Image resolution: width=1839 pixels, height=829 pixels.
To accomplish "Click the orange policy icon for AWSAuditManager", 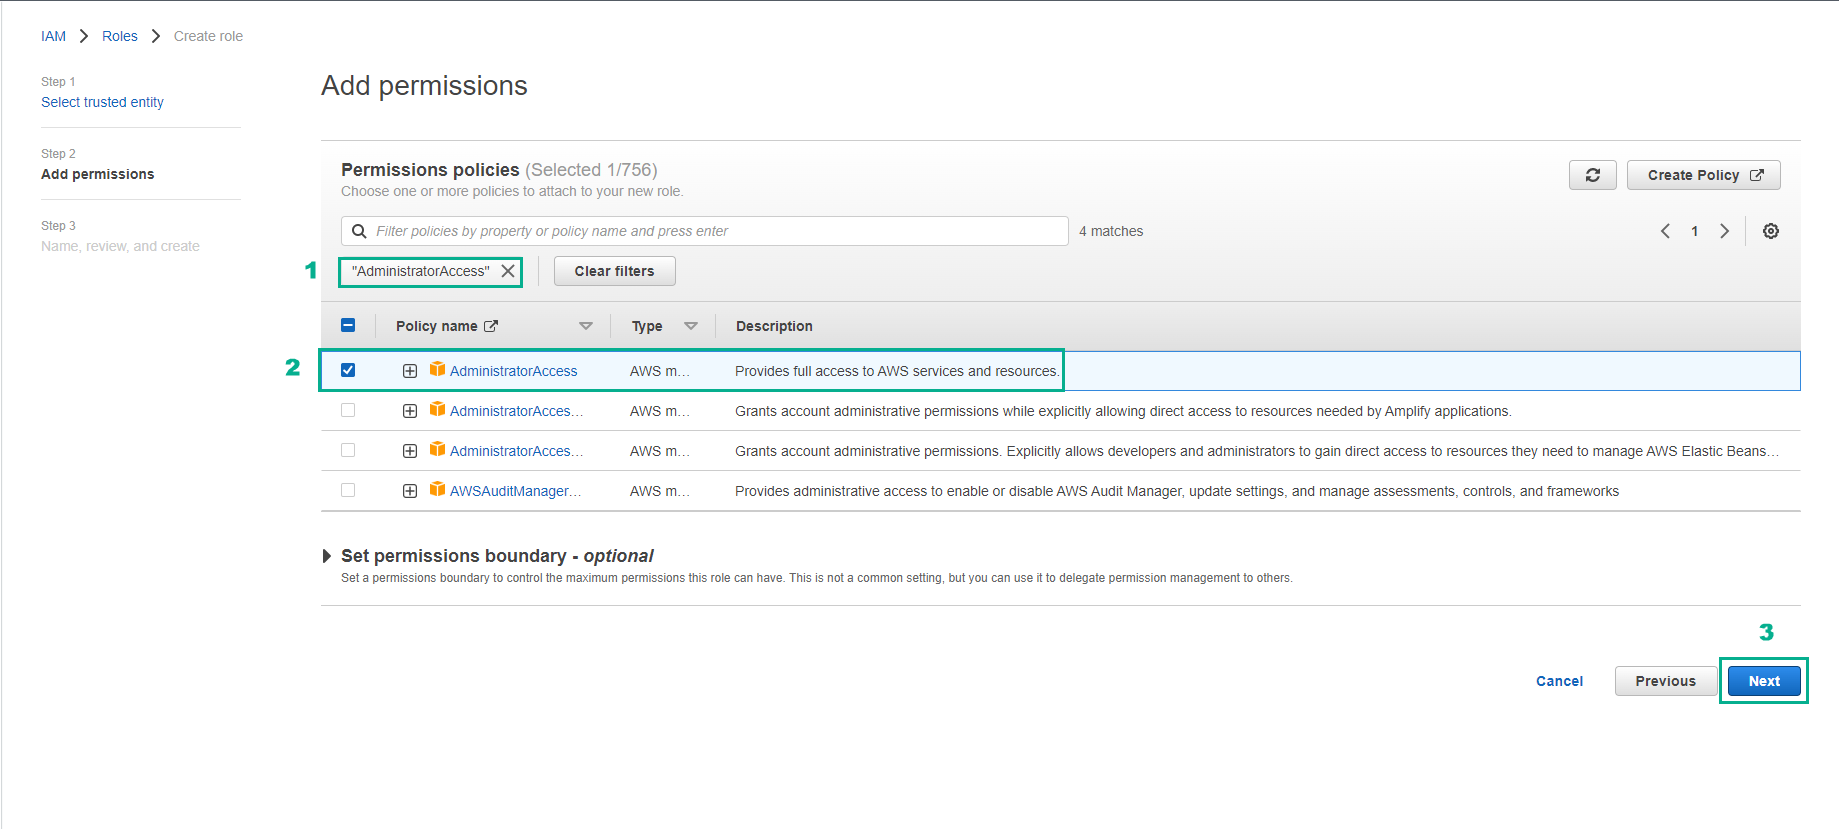I will point(437,490).
